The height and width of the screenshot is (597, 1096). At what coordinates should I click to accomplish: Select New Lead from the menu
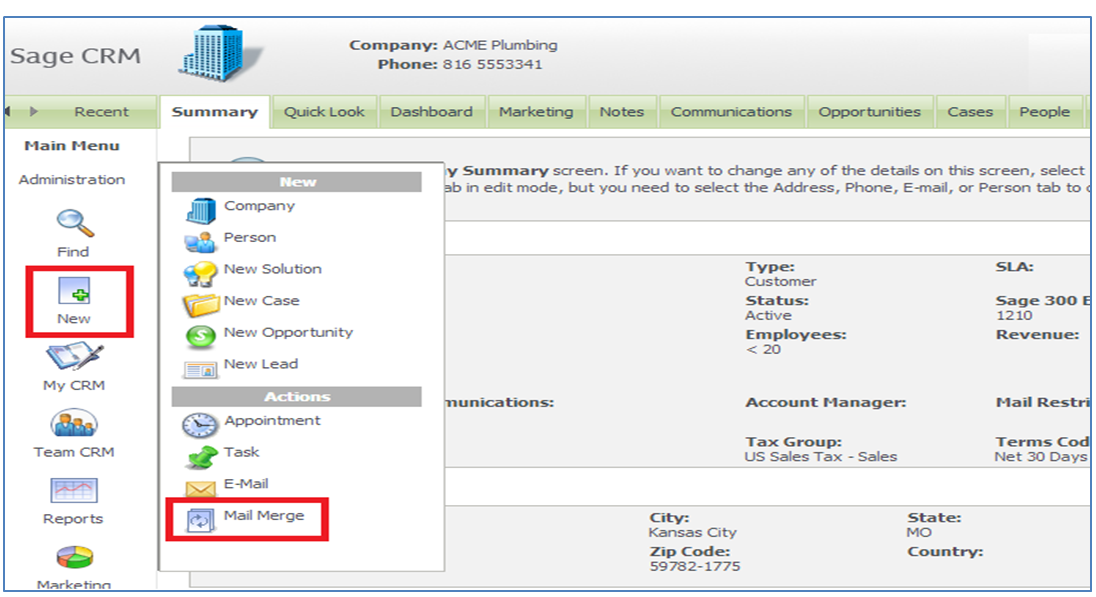(261, 364)
